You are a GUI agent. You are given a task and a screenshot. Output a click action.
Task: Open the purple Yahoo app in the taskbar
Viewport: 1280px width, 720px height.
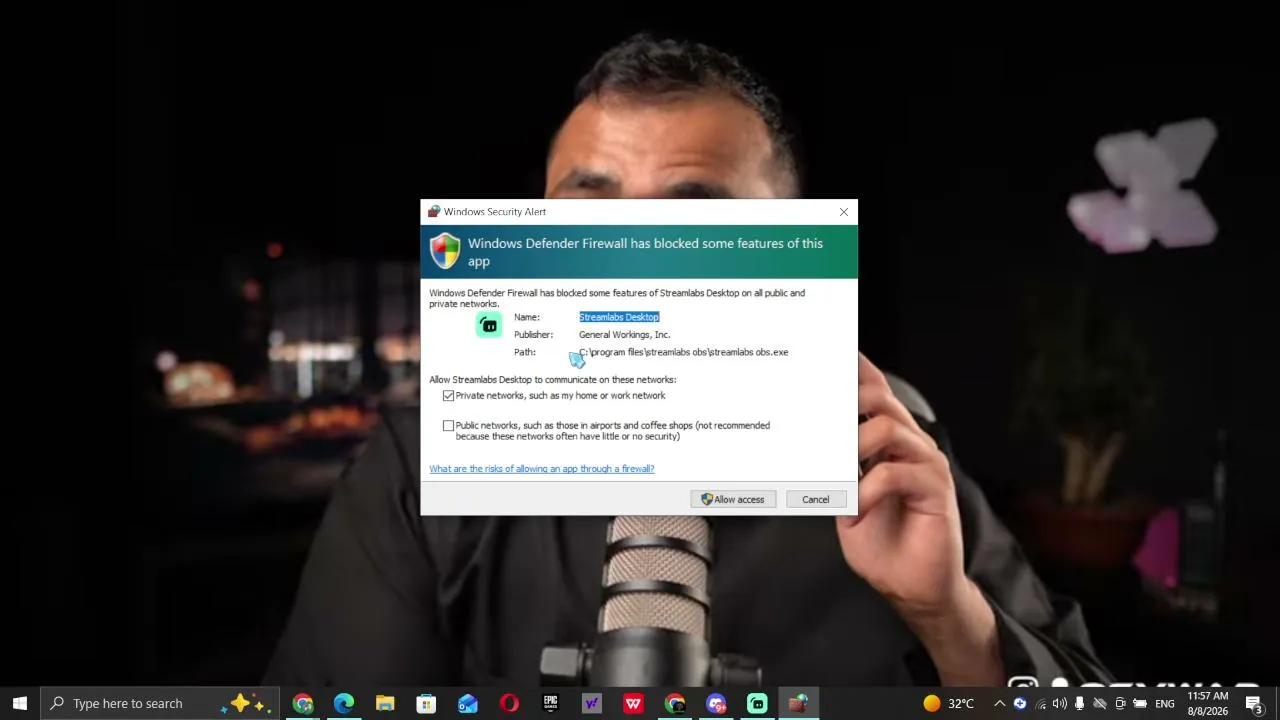(592, 703)
